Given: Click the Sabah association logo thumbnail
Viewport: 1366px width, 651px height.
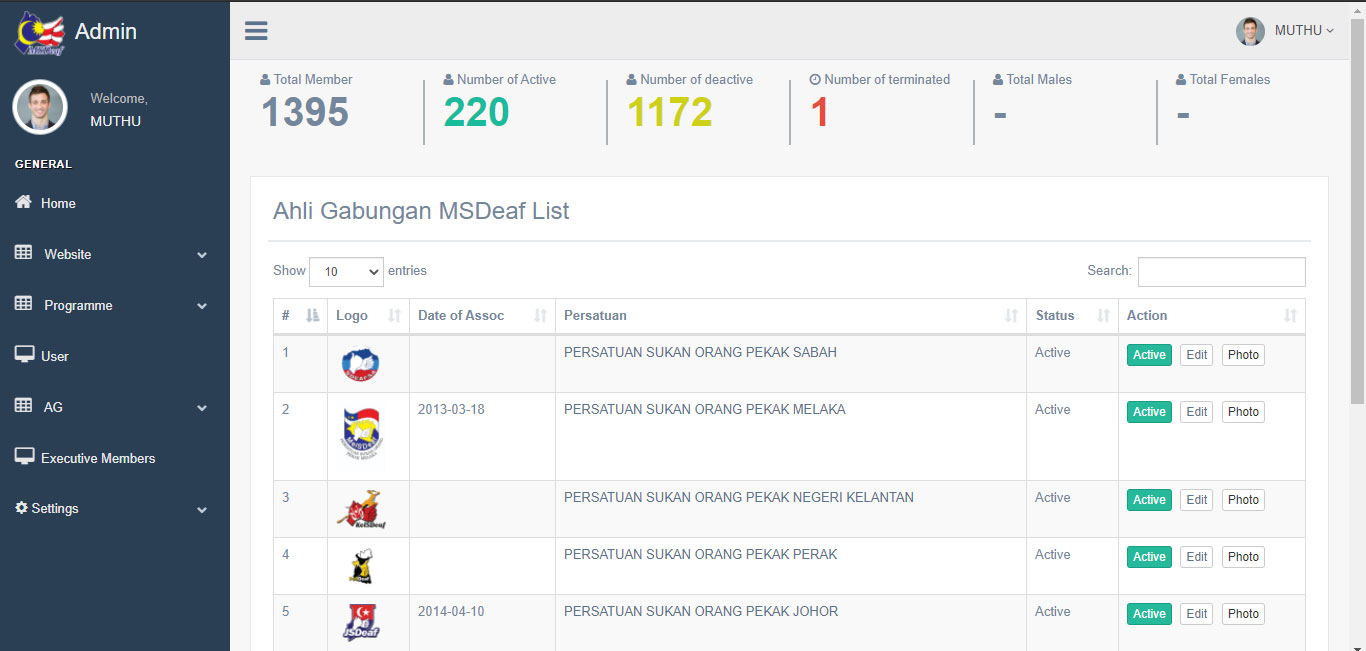Looking at the screenshot, I should click(x=360, y=364).
